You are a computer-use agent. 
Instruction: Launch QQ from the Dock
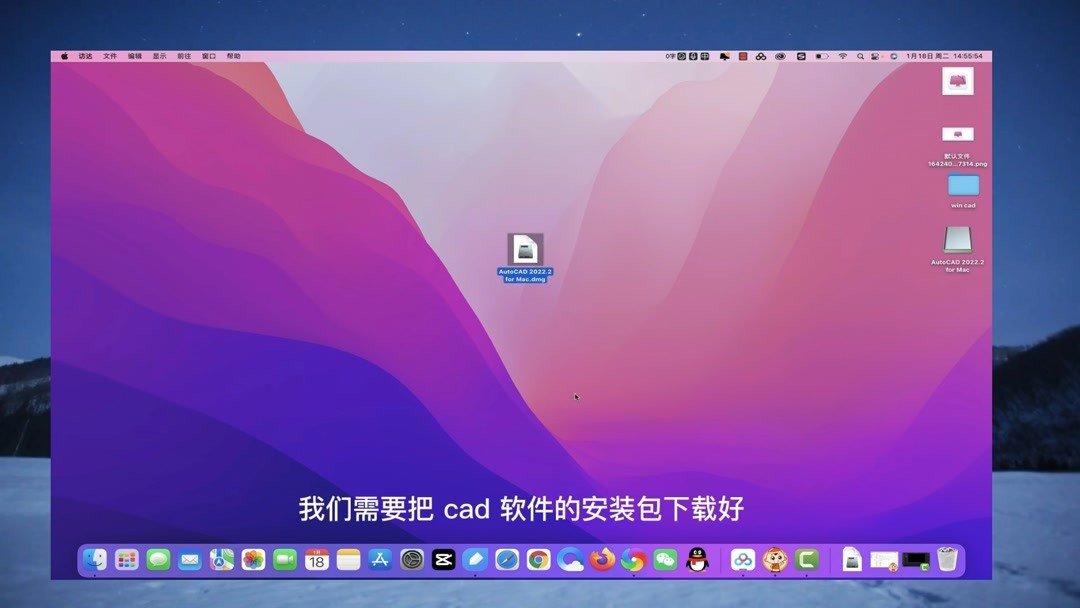(698, 560)
